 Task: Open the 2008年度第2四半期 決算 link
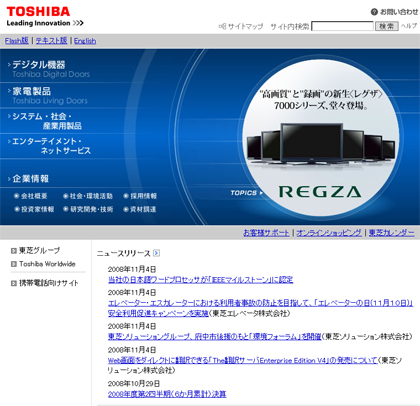167,394
